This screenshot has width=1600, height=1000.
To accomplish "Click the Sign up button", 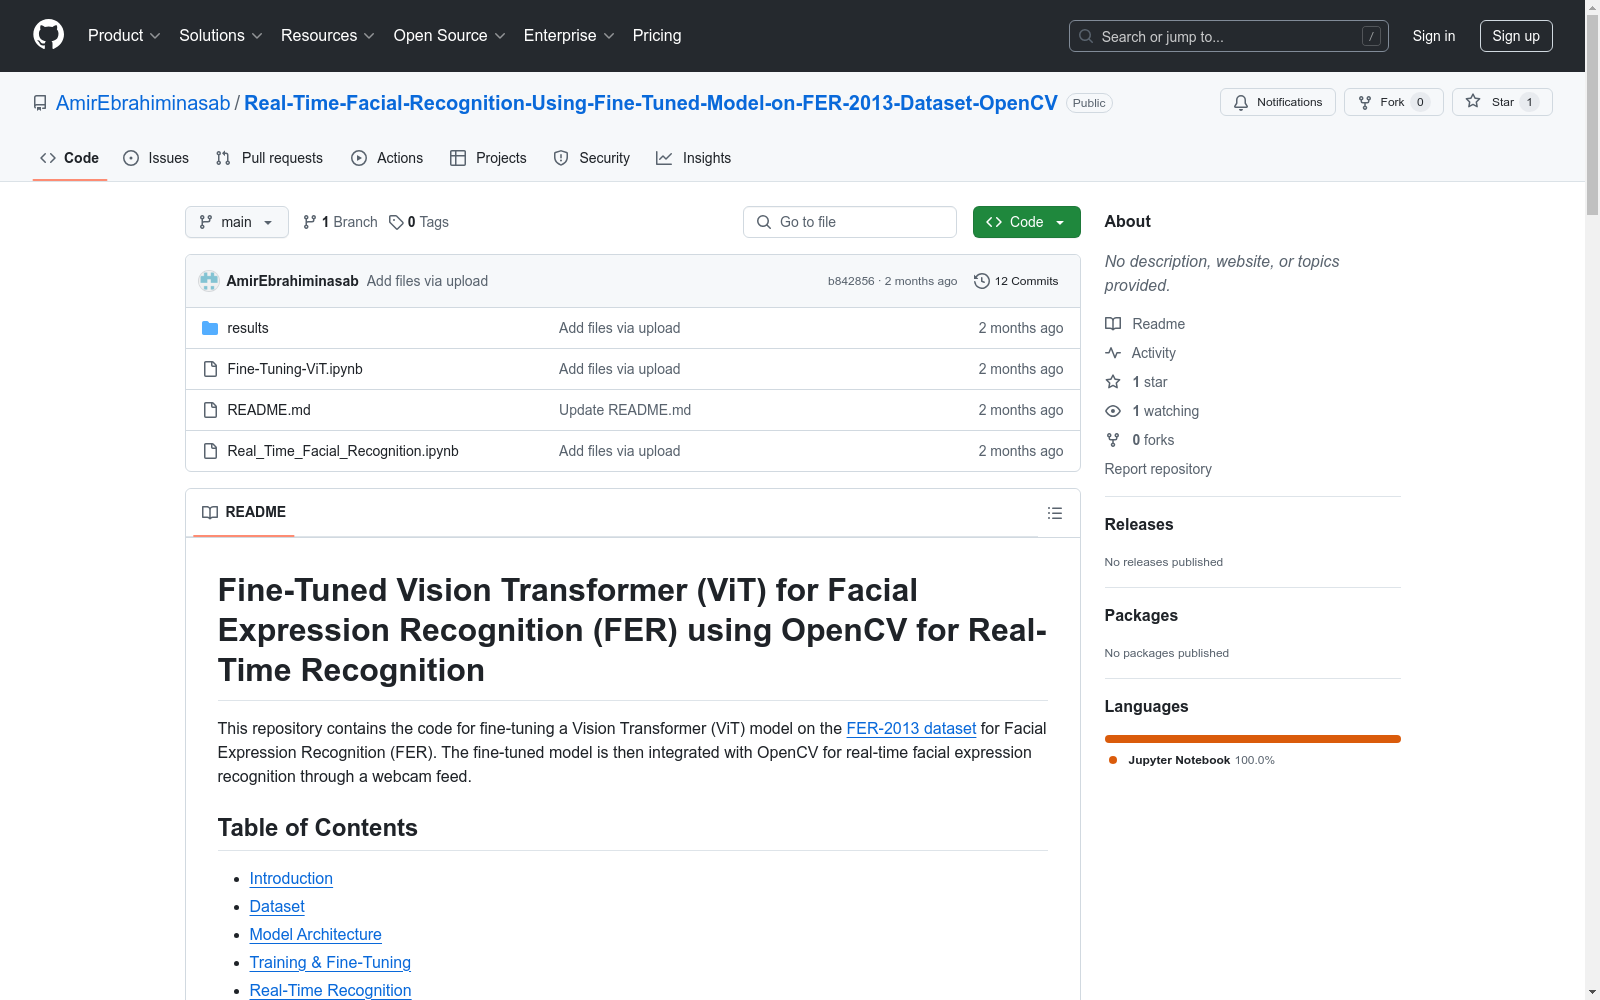I will [1516, 36].
